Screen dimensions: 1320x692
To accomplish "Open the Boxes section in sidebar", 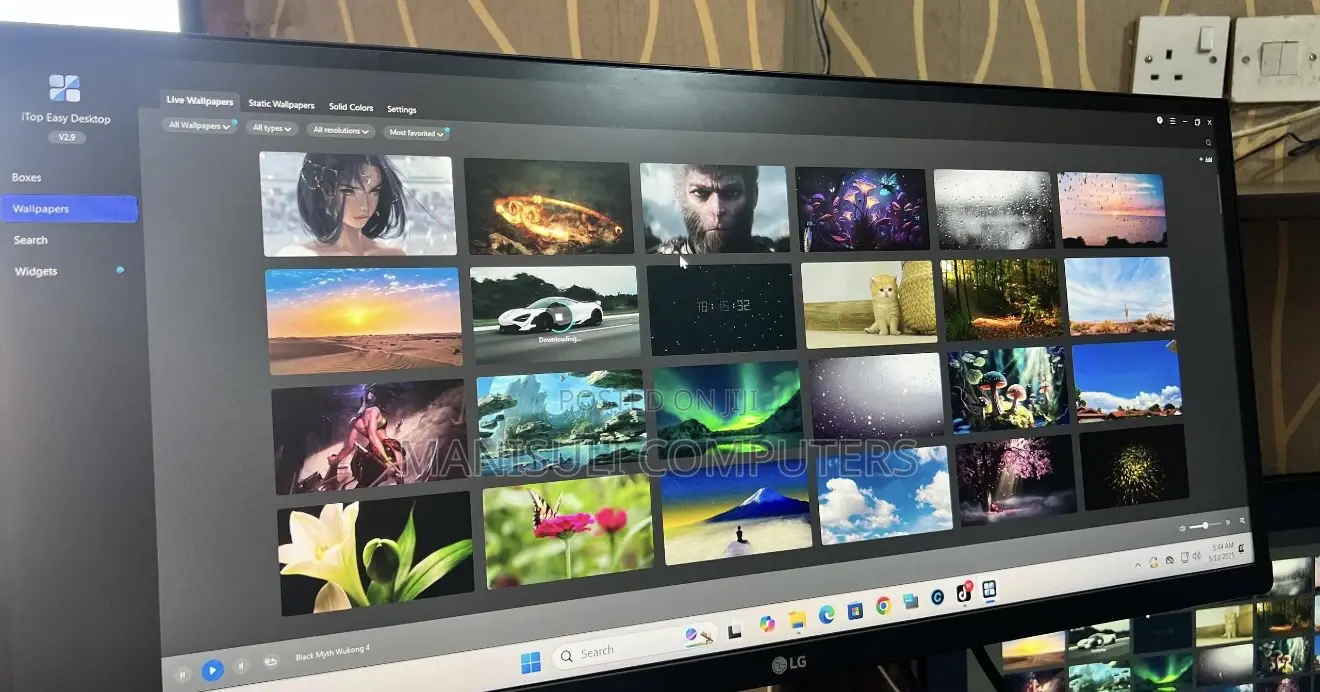I will pos(27,177).
